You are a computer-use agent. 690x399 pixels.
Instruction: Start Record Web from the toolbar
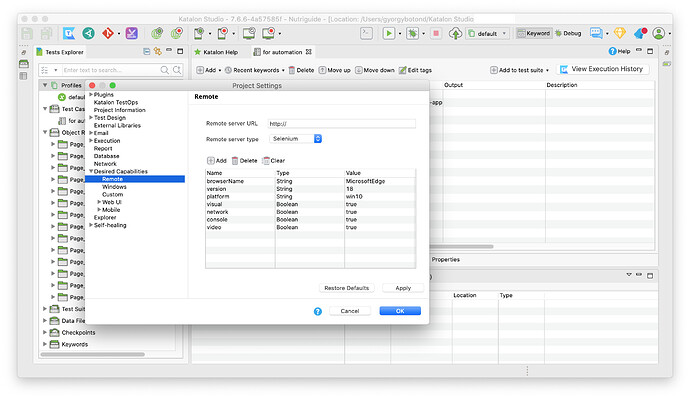point(177,33)
